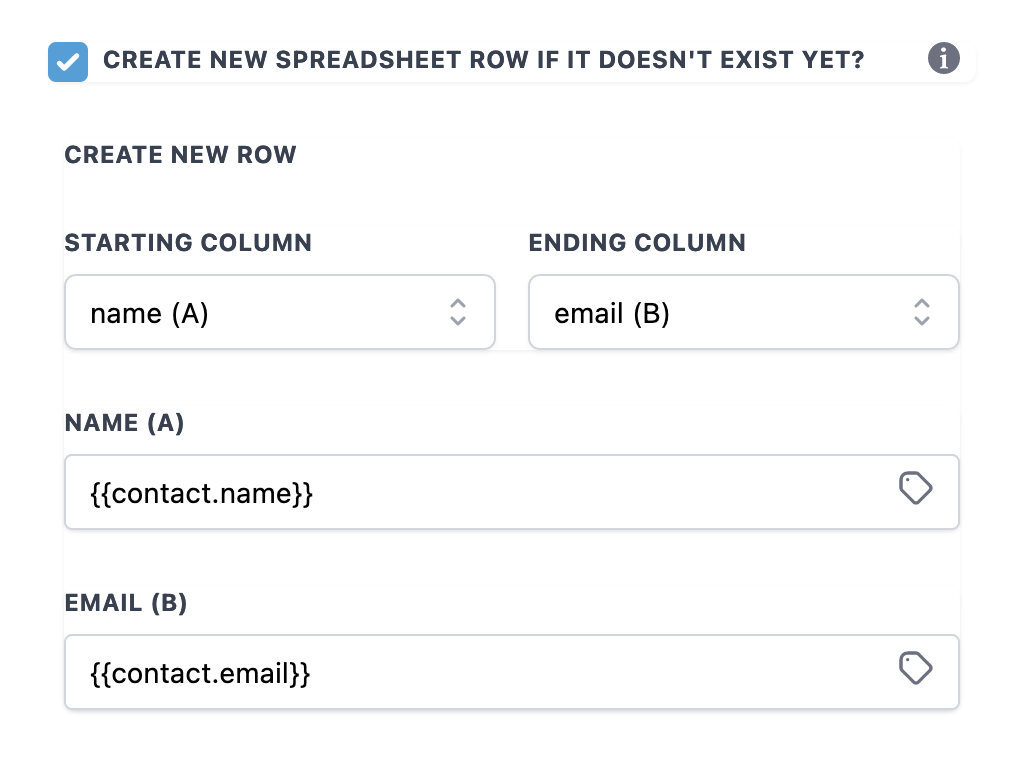The height and width of the screenshot is (760, 1014).
Task: Click the selected 'email (B)' option text
Action: tap(612, 314)
